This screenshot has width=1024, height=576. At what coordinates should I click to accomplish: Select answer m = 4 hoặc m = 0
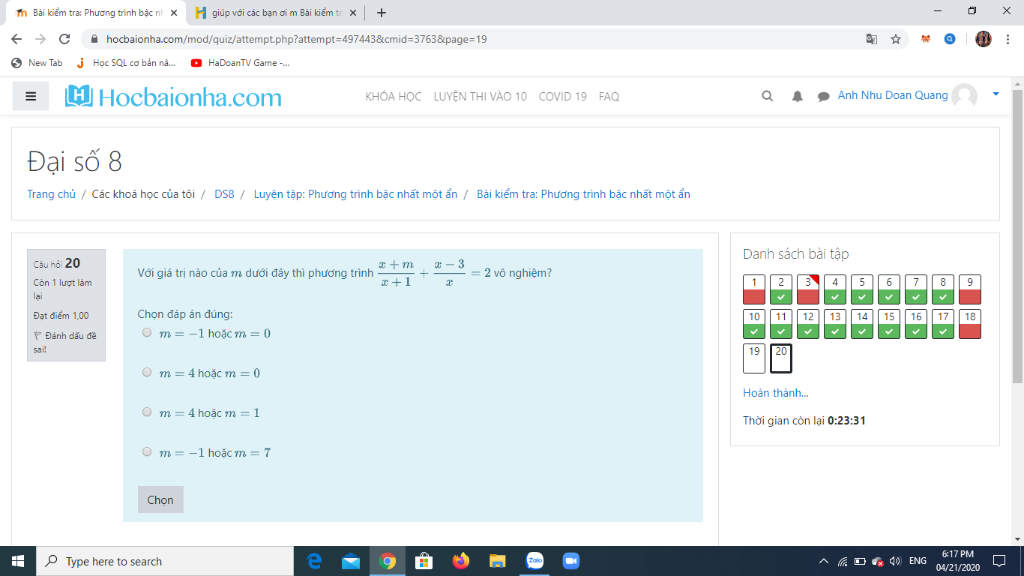point(147,372)
